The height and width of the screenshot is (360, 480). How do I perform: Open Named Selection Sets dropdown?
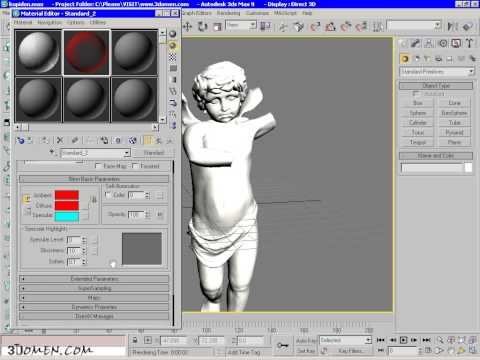[438, 25]
